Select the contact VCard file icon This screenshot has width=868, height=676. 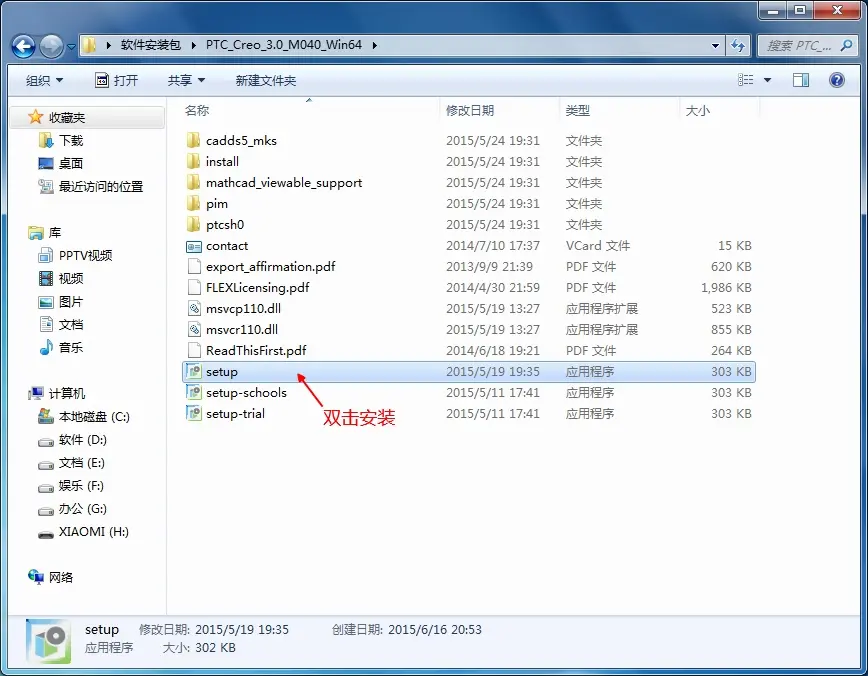click(193, 246)
